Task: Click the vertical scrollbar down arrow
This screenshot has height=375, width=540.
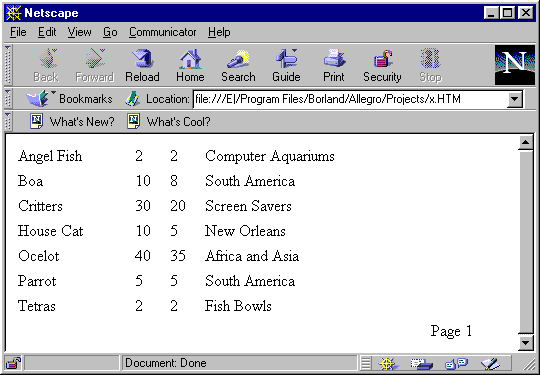Action: [526, 342]
